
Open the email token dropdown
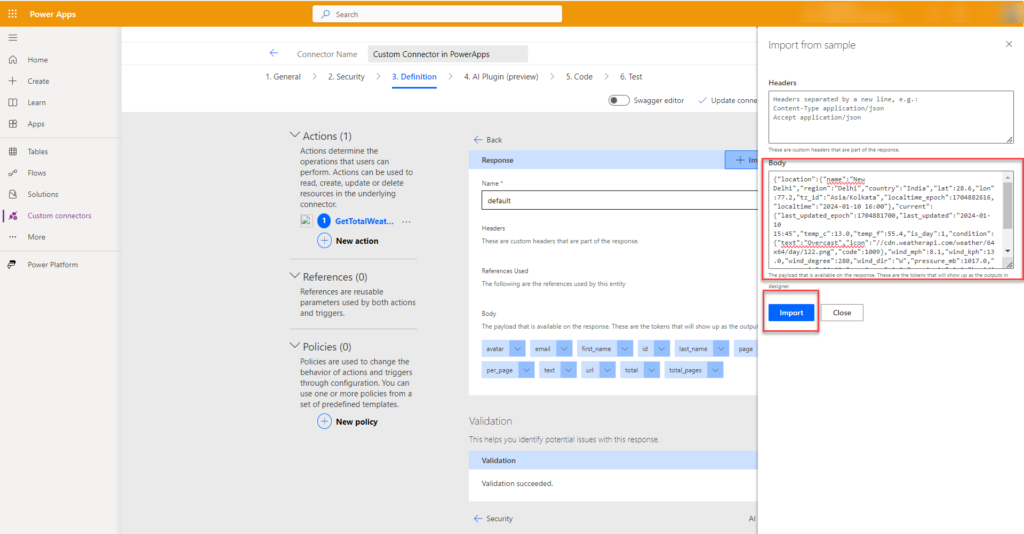(566, 348)
